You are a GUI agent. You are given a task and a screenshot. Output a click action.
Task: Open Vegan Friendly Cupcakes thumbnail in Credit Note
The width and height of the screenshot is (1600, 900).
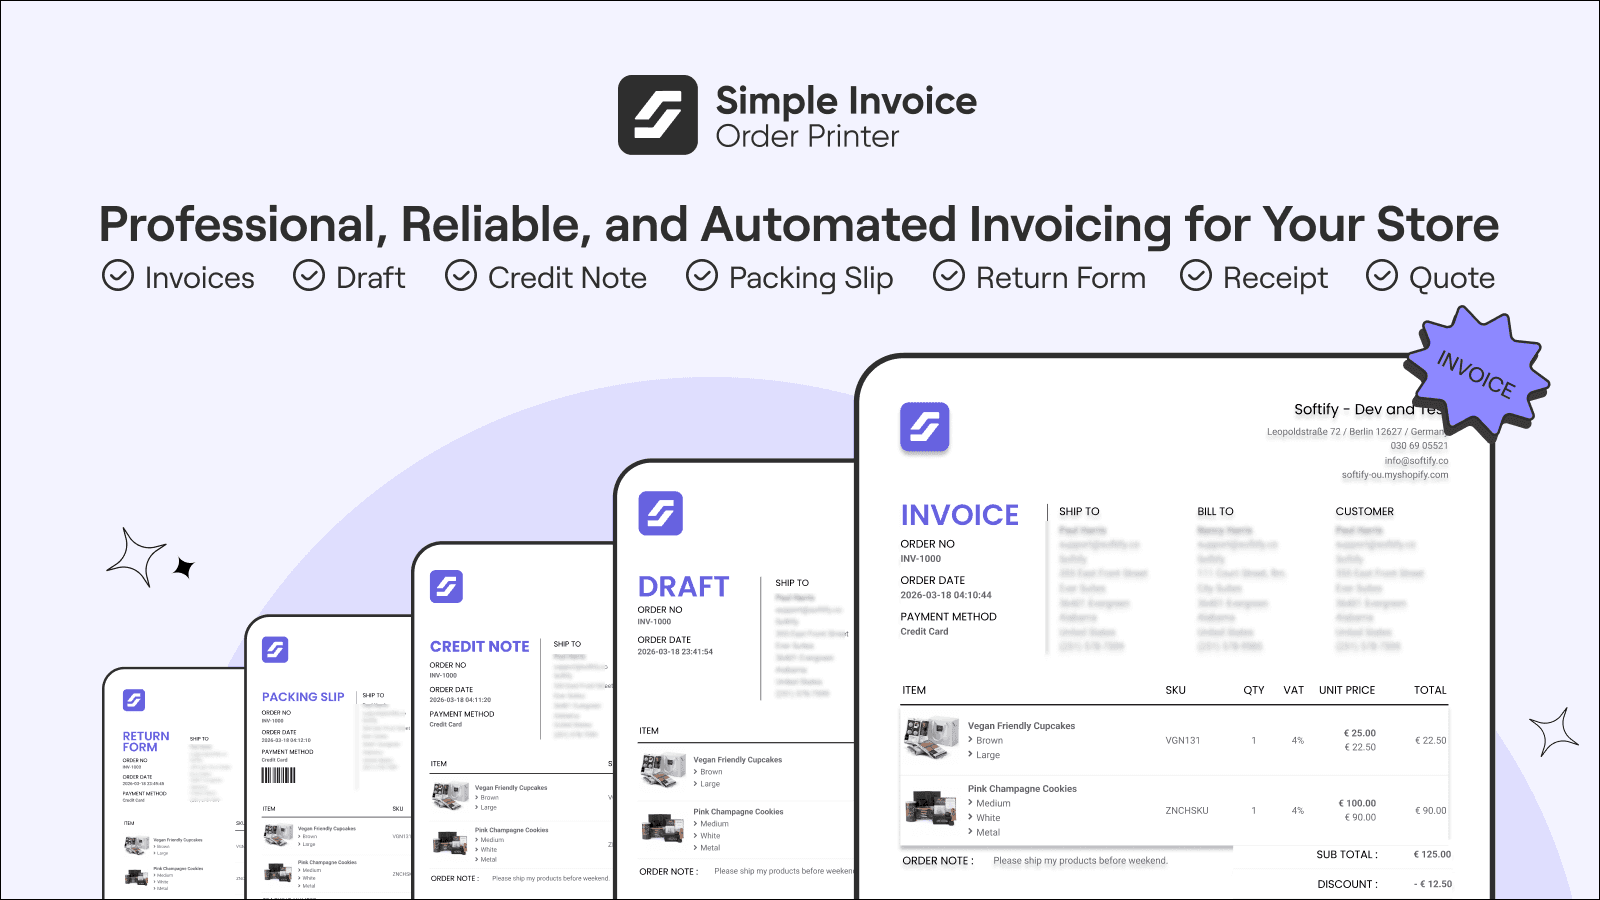point(450,796)
